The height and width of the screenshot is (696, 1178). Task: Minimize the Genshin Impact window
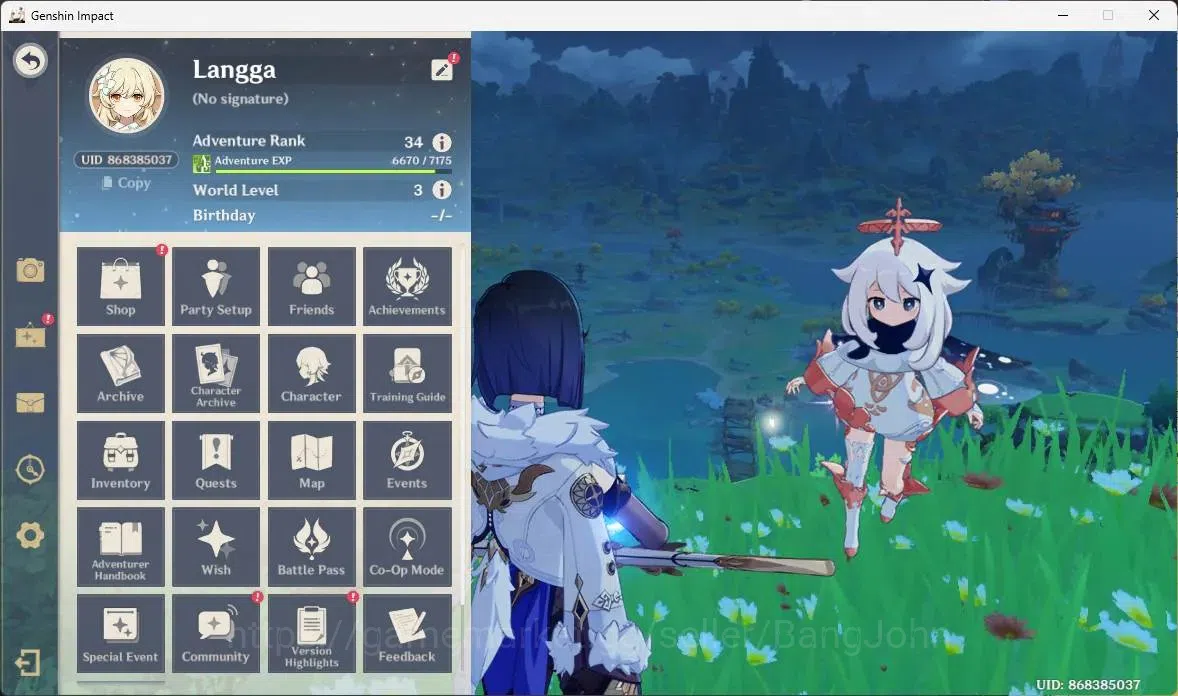pyautogui.click(x=1063, y=15)
